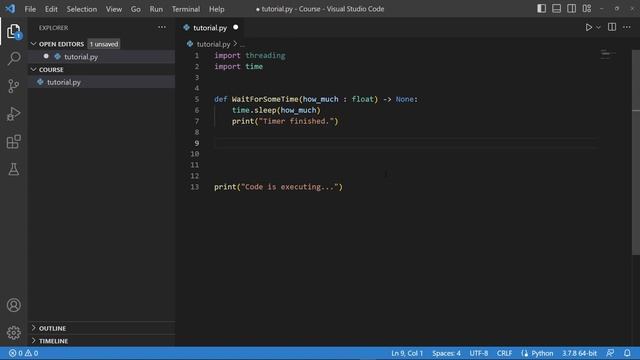Click line number 5 in gutter
This screenshot has width=640, height=360.
click(x=197, y=99)
